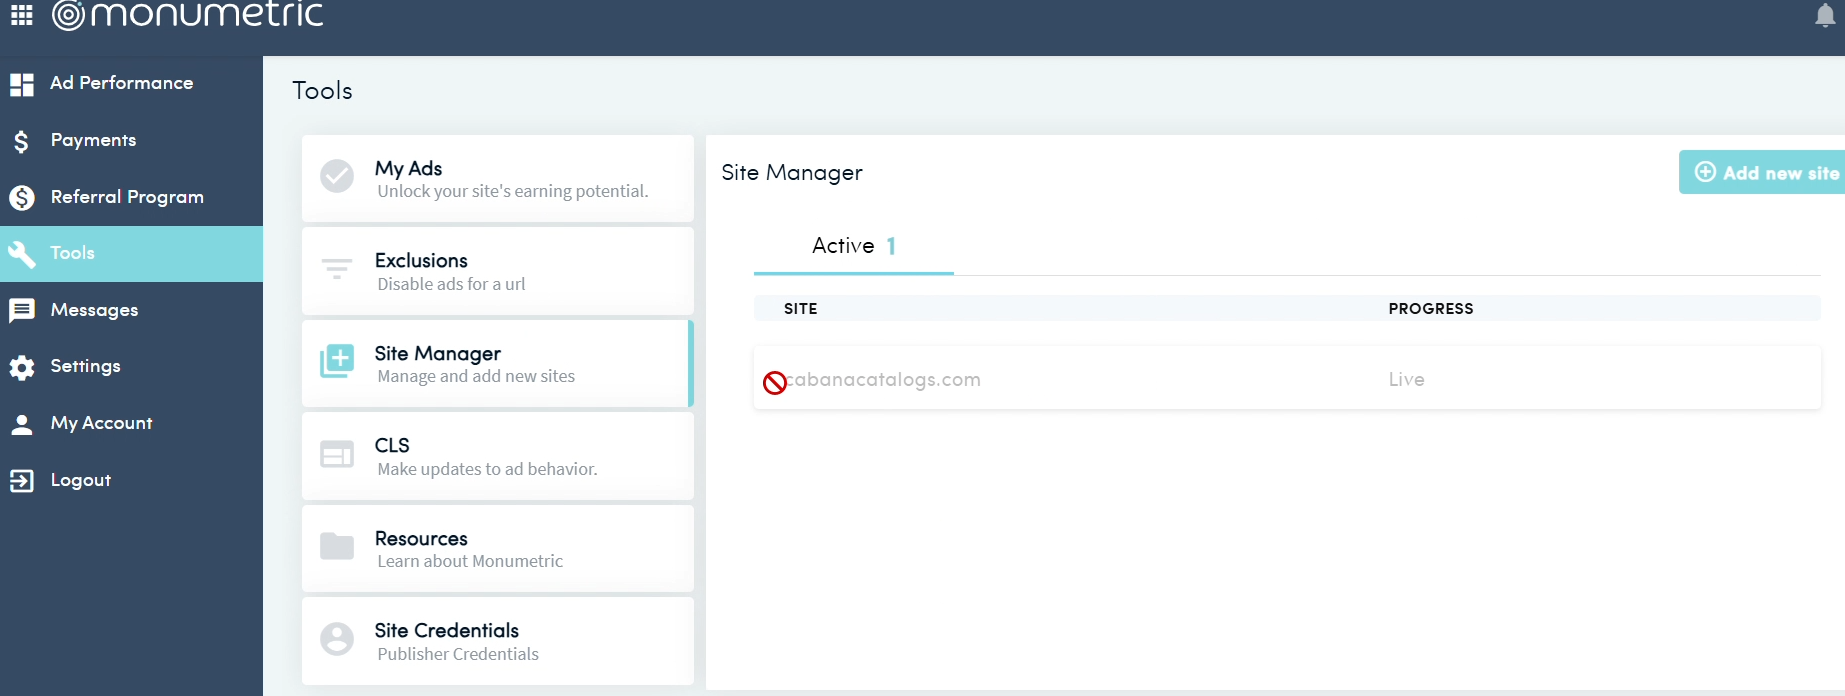Click the Site Credentials user icon
This screenshot has height=696, width=1845.
(x=337, y=639)
